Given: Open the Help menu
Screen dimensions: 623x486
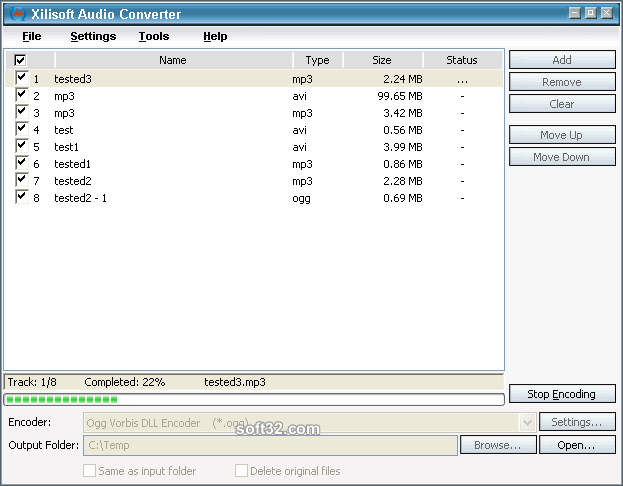Looking at the screenshot, I should click(x=215, y=36).
